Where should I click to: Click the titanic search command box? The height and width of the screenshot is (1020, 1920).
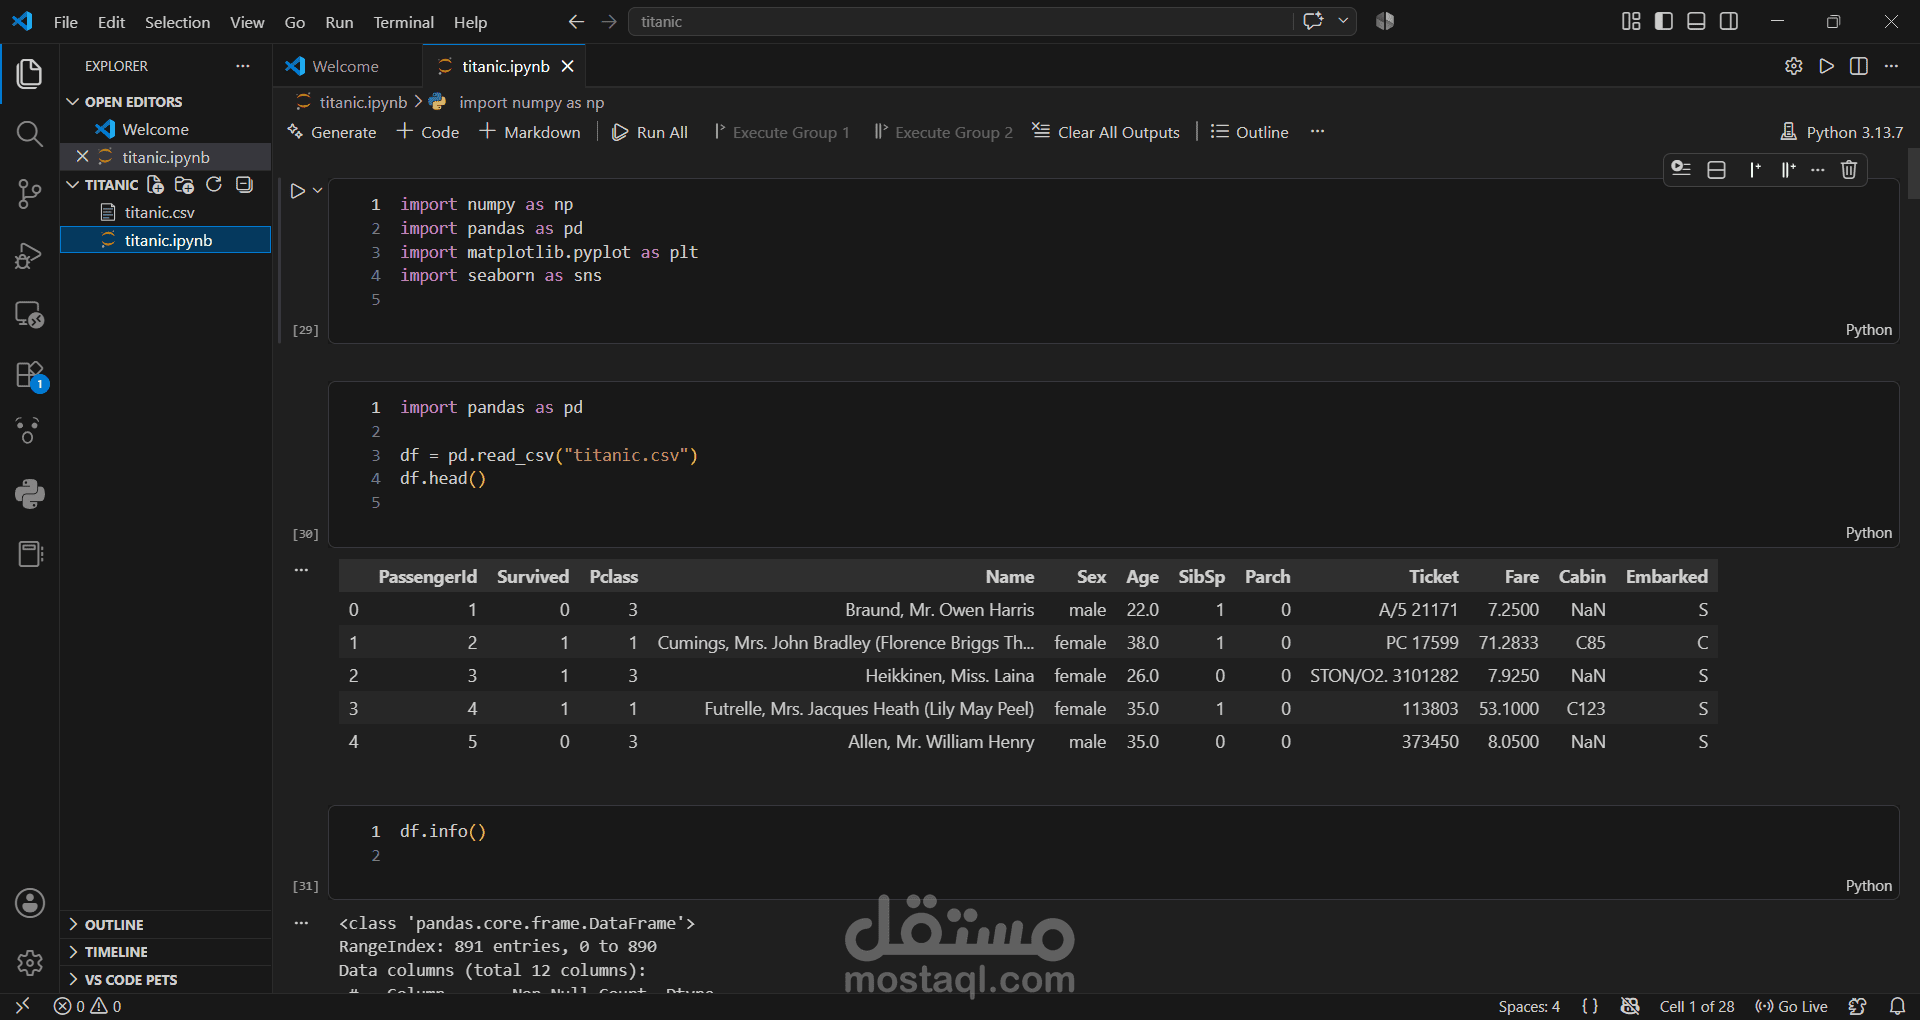click(960, 21)
